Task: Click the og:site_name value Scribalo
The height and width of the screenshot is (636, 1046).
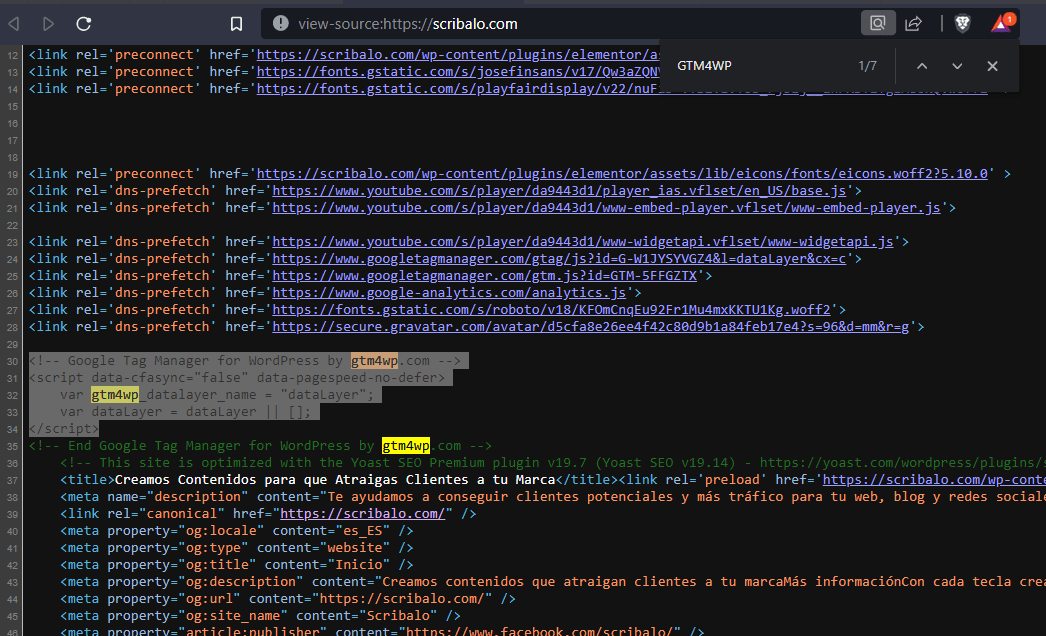Action: tap(398, 616)
